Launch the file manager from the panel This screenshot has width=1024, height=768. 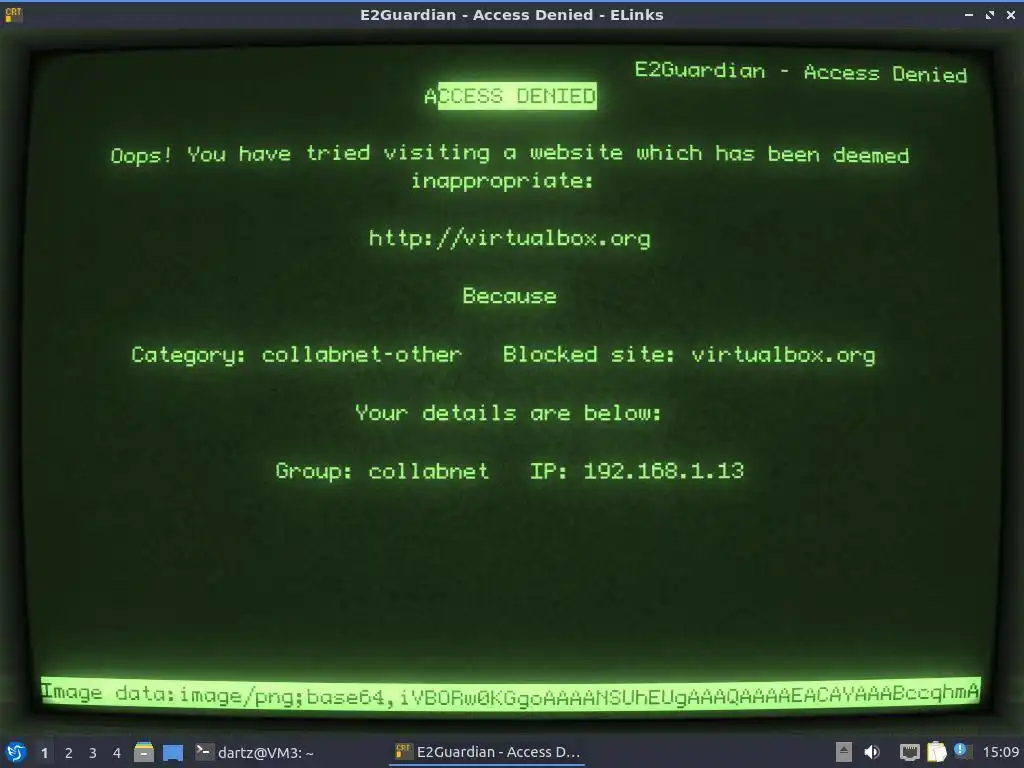(144, 752)
